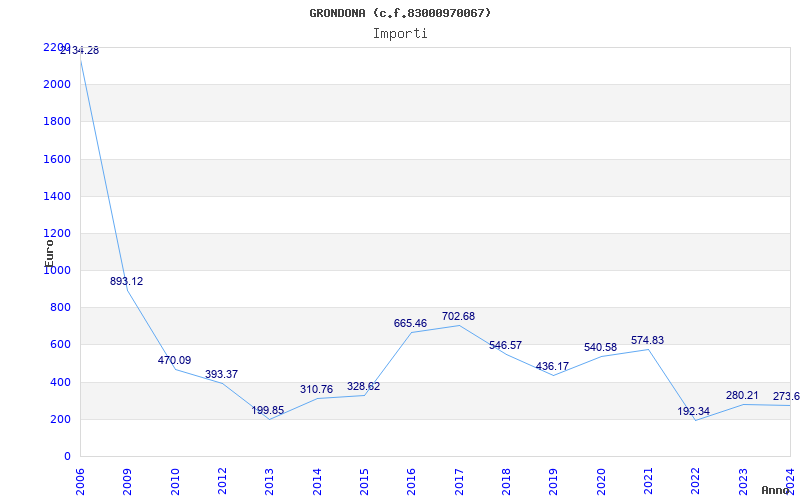Image resolution: width=800 pixels, height=500 pixels.
Task: Click the GRONDONA chart title
Action: 400,13
